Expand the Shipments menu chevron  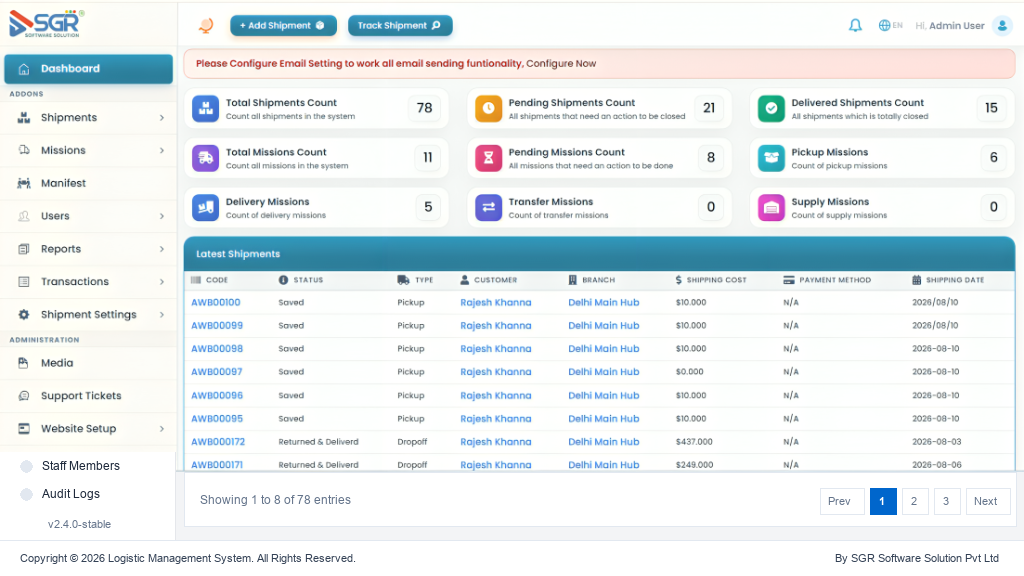pyautogui.click(x=161, y=118)
